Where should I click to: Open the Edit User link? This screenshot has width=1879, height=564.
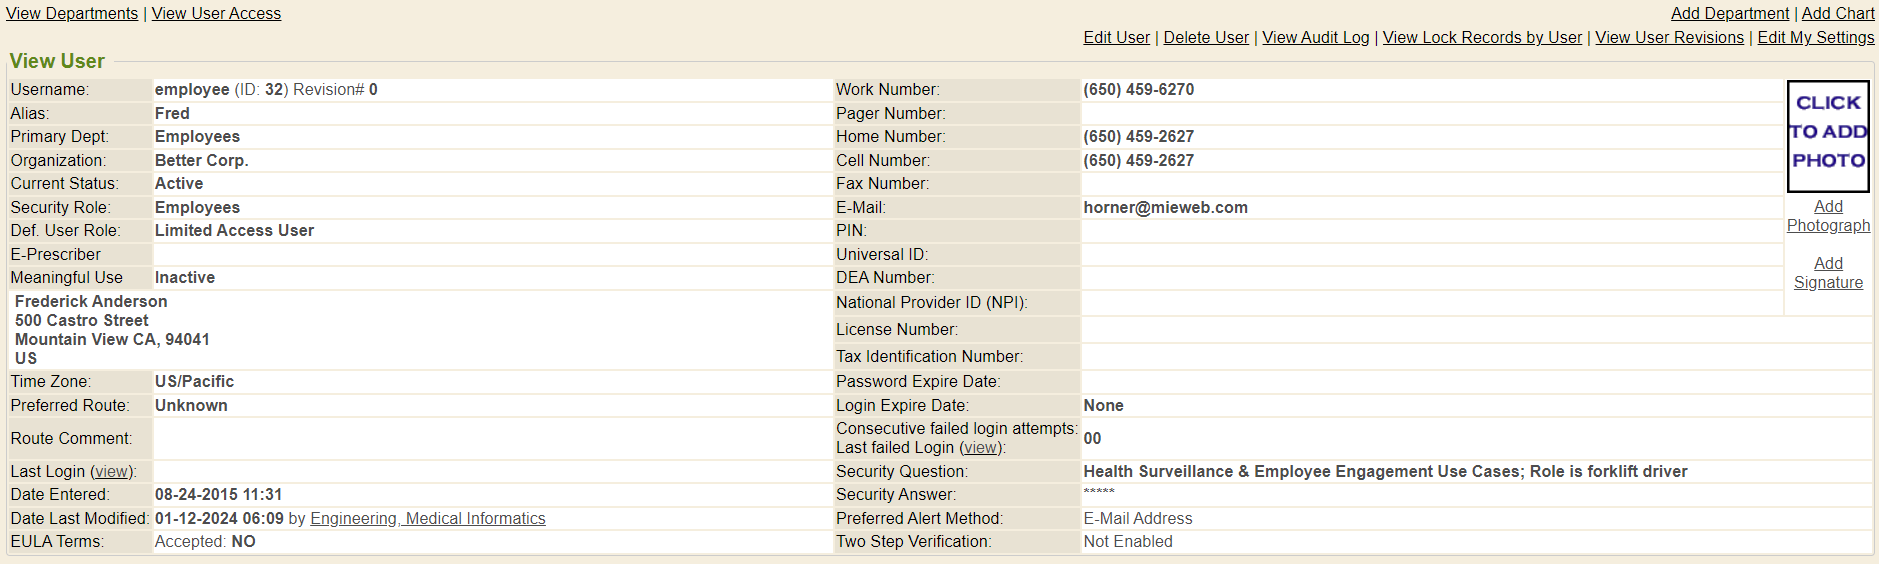pyautogui.click(x=1116, y=37)
